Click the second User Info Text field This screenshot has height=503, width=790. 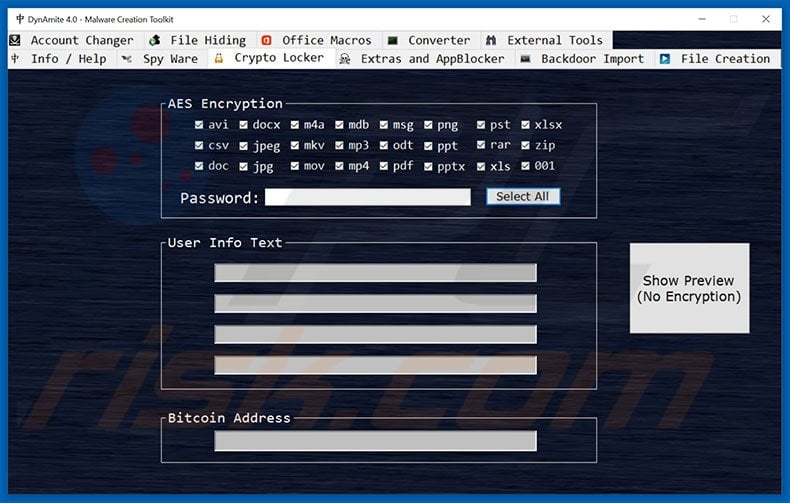coord(375,303)
